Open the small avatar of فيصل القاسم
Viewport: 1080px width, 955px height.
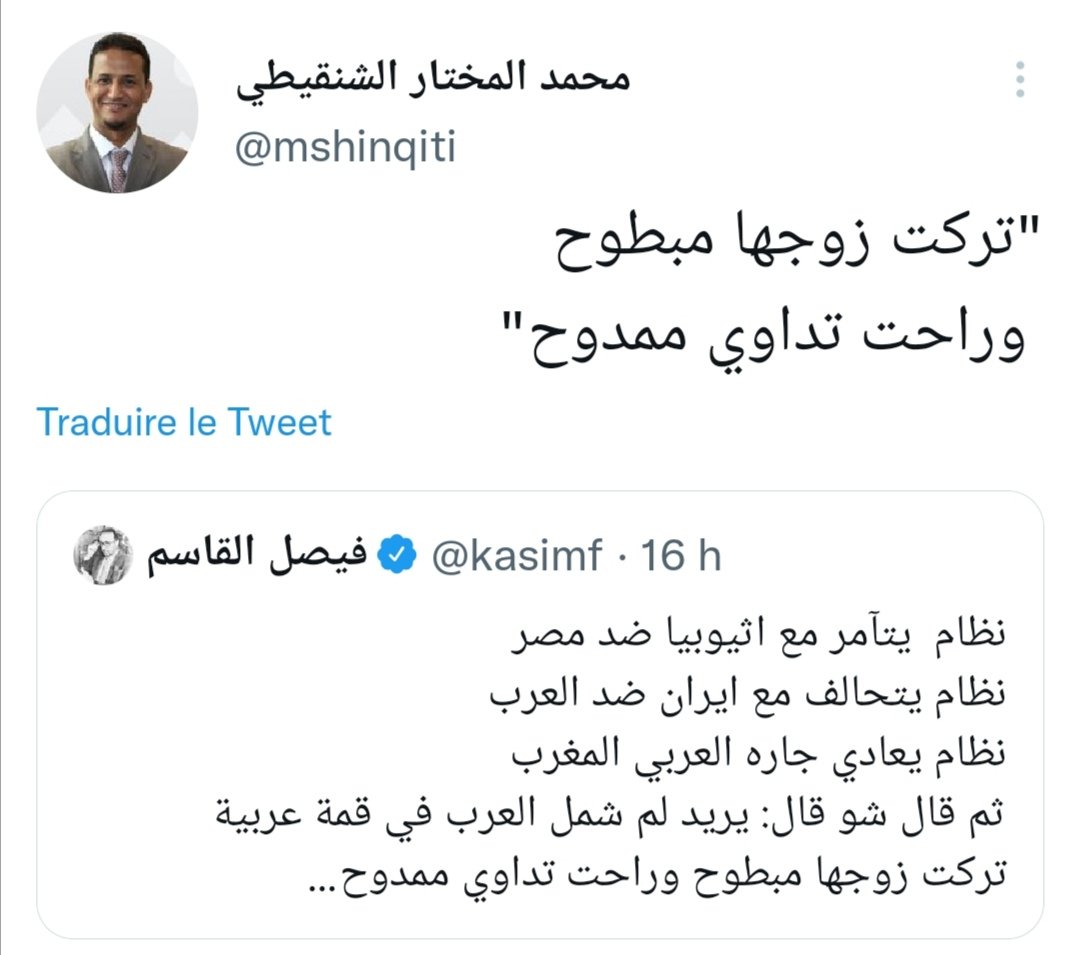click(103, 554)
